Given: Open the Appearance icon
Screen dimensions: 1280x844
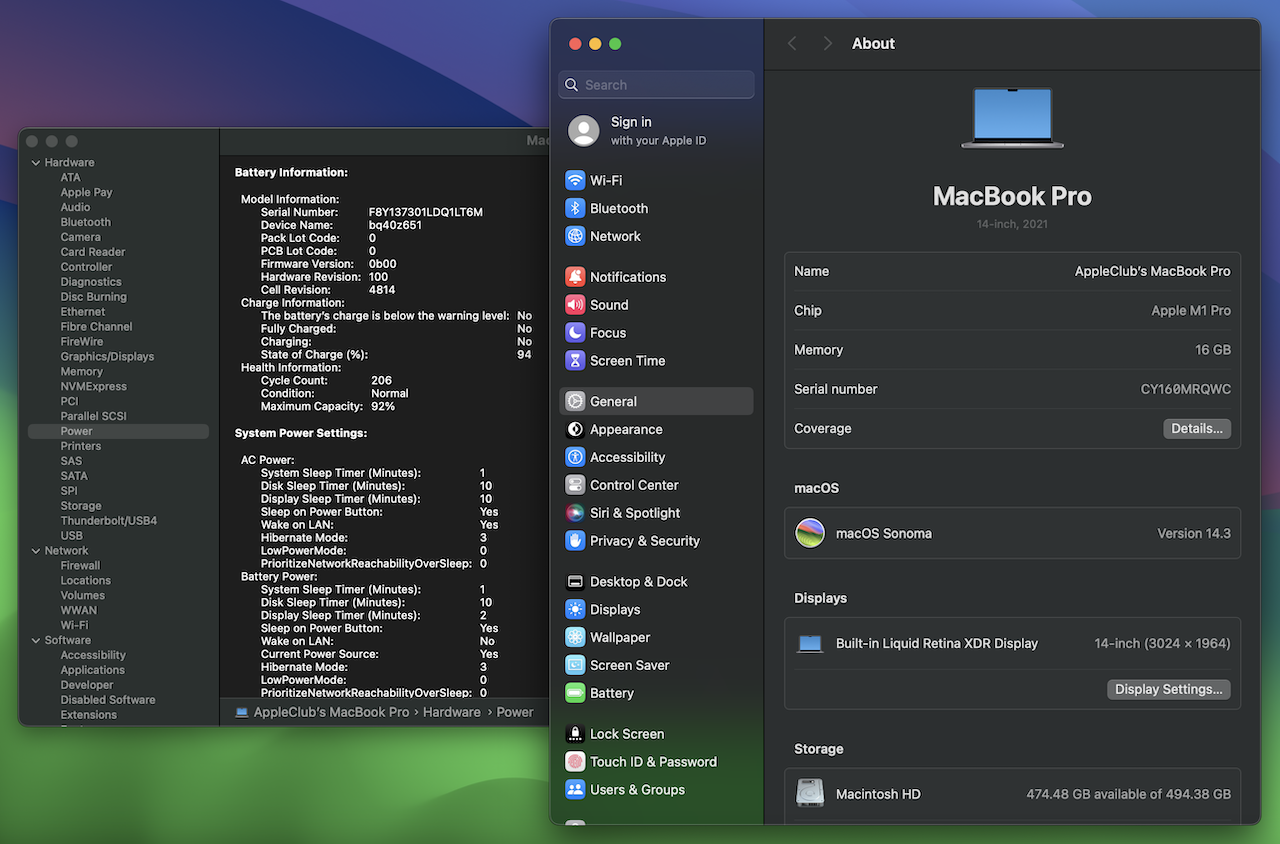Looking at the screenshot, I should click(575, 429).
